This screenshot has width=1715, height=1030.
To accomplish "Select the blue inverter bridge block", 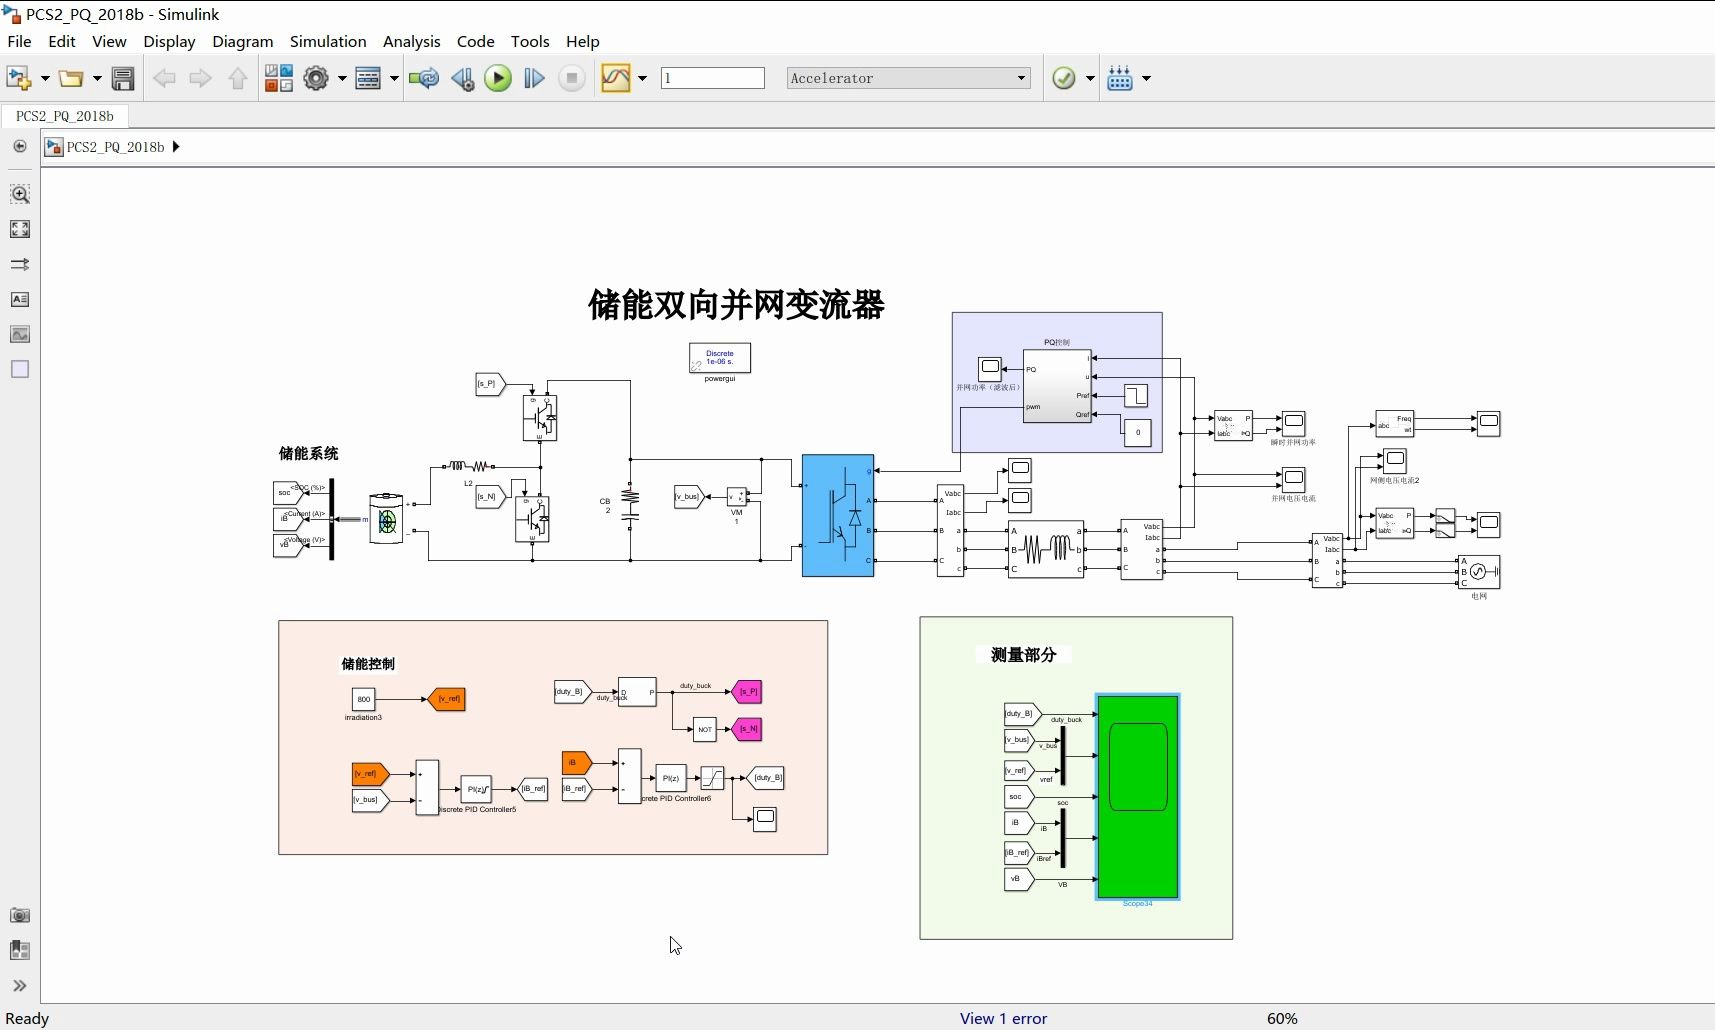I will coord(838,516).
